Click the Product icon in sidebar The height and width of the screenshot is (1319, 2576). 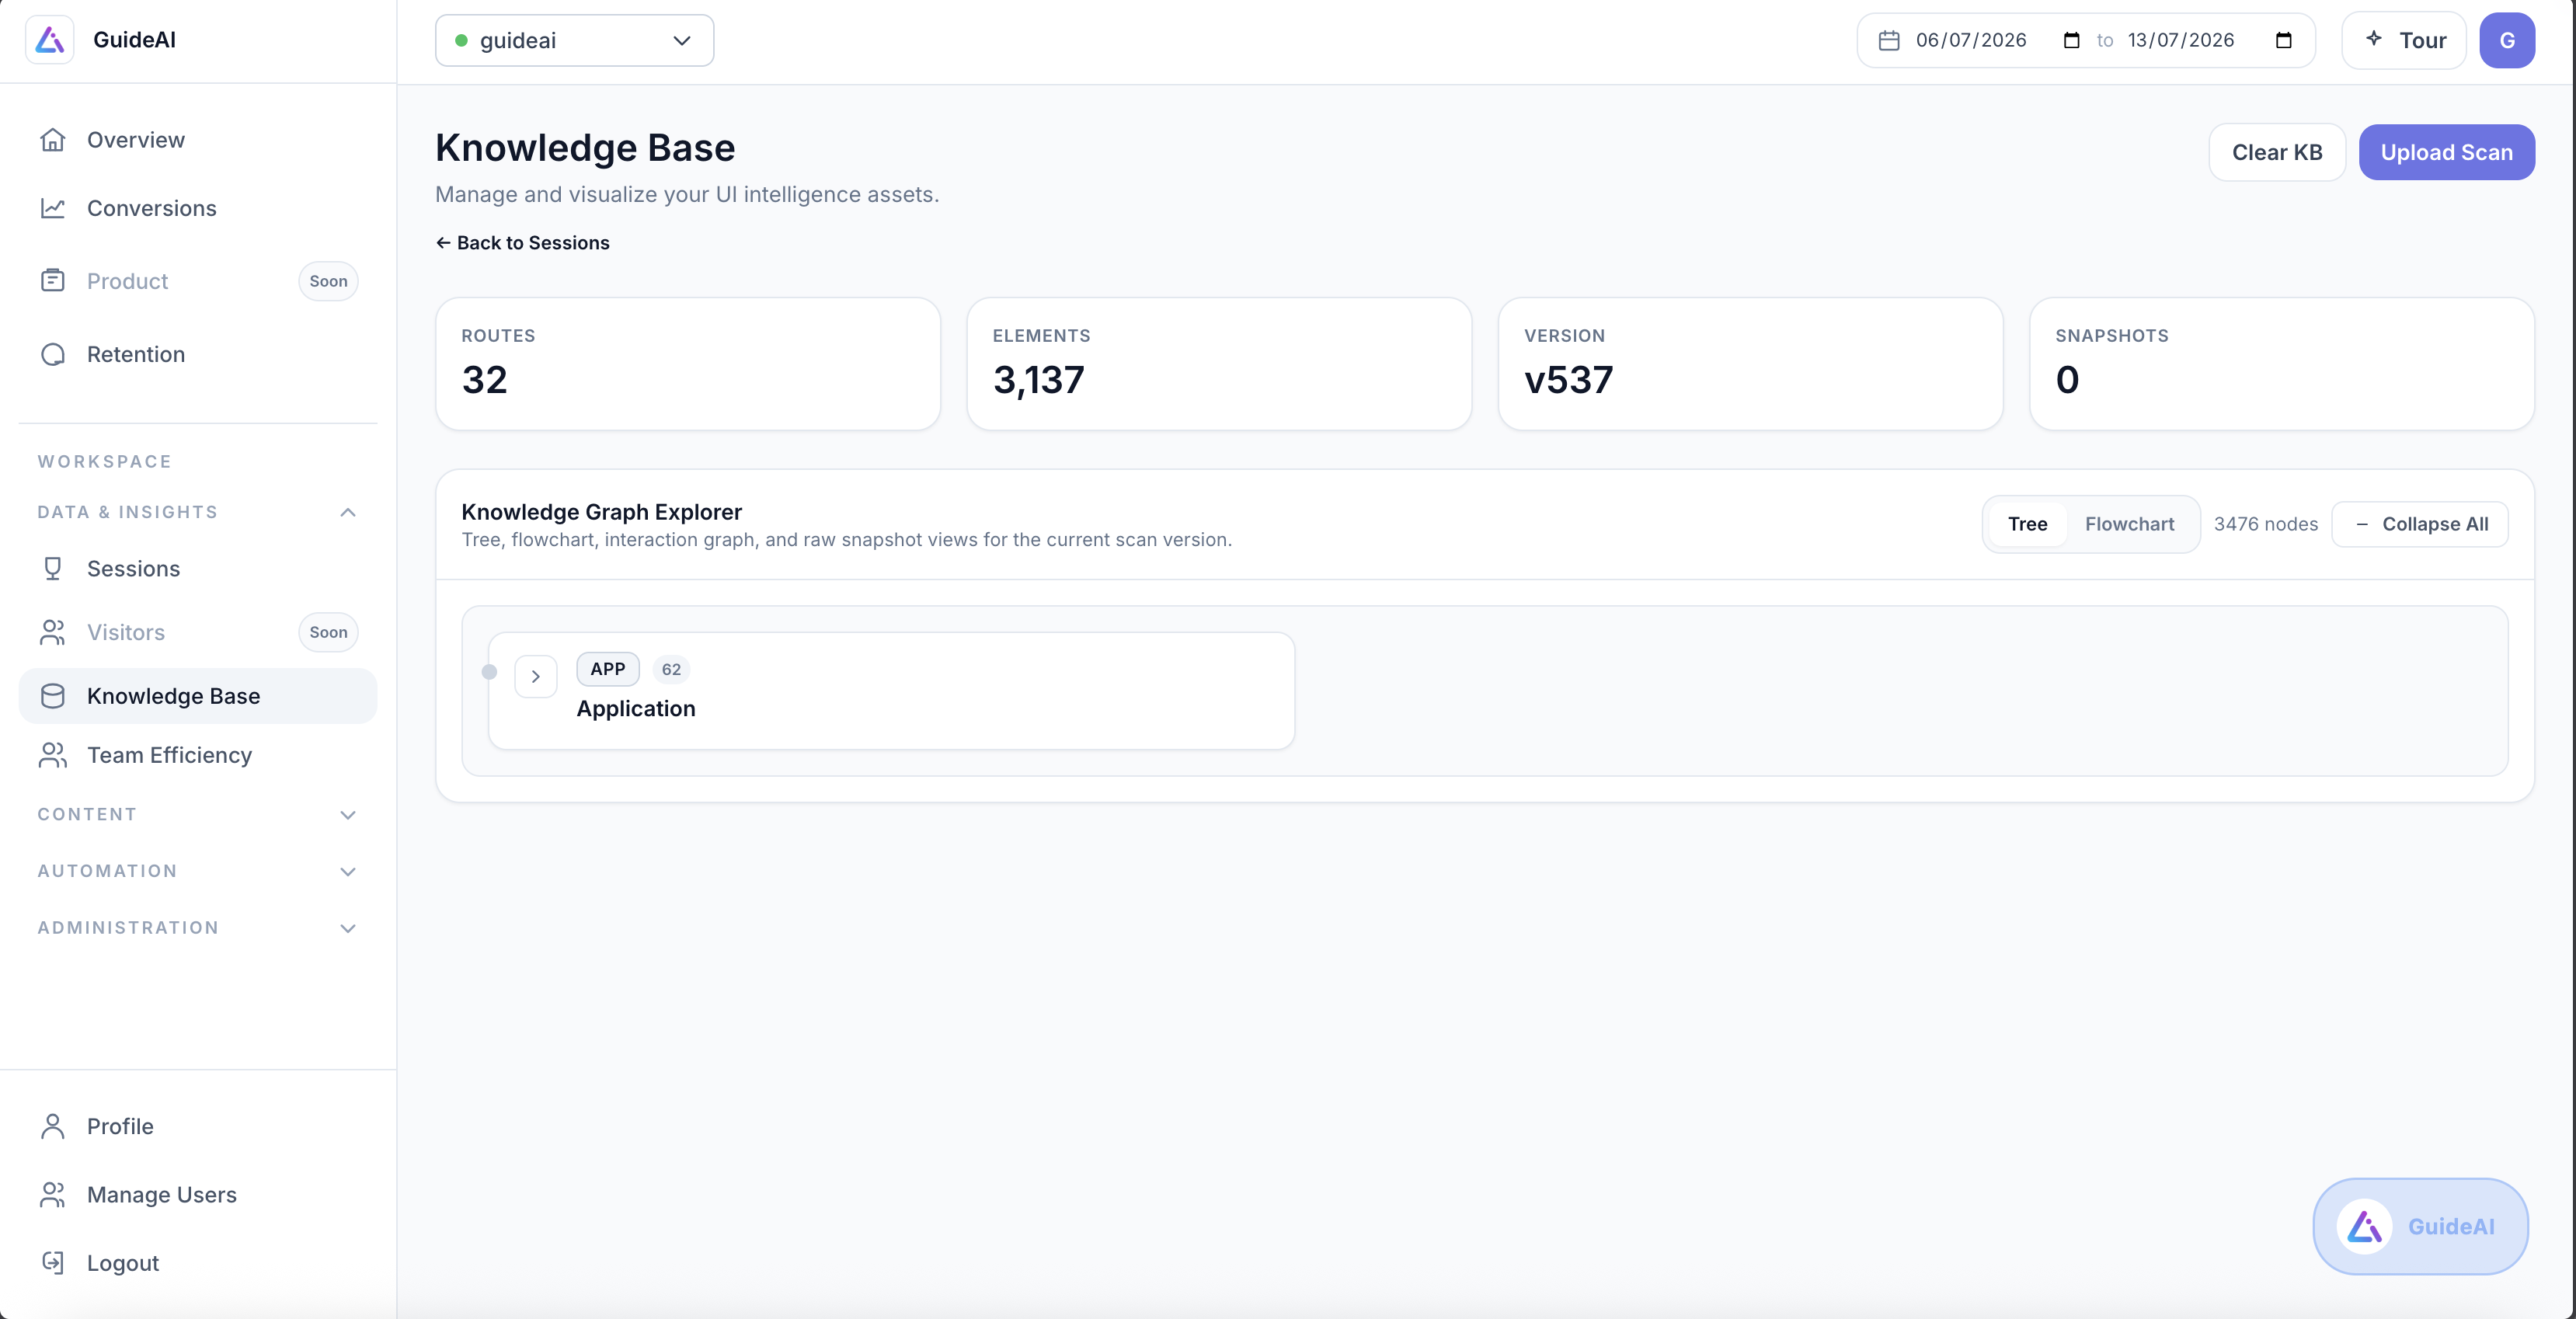53,281
